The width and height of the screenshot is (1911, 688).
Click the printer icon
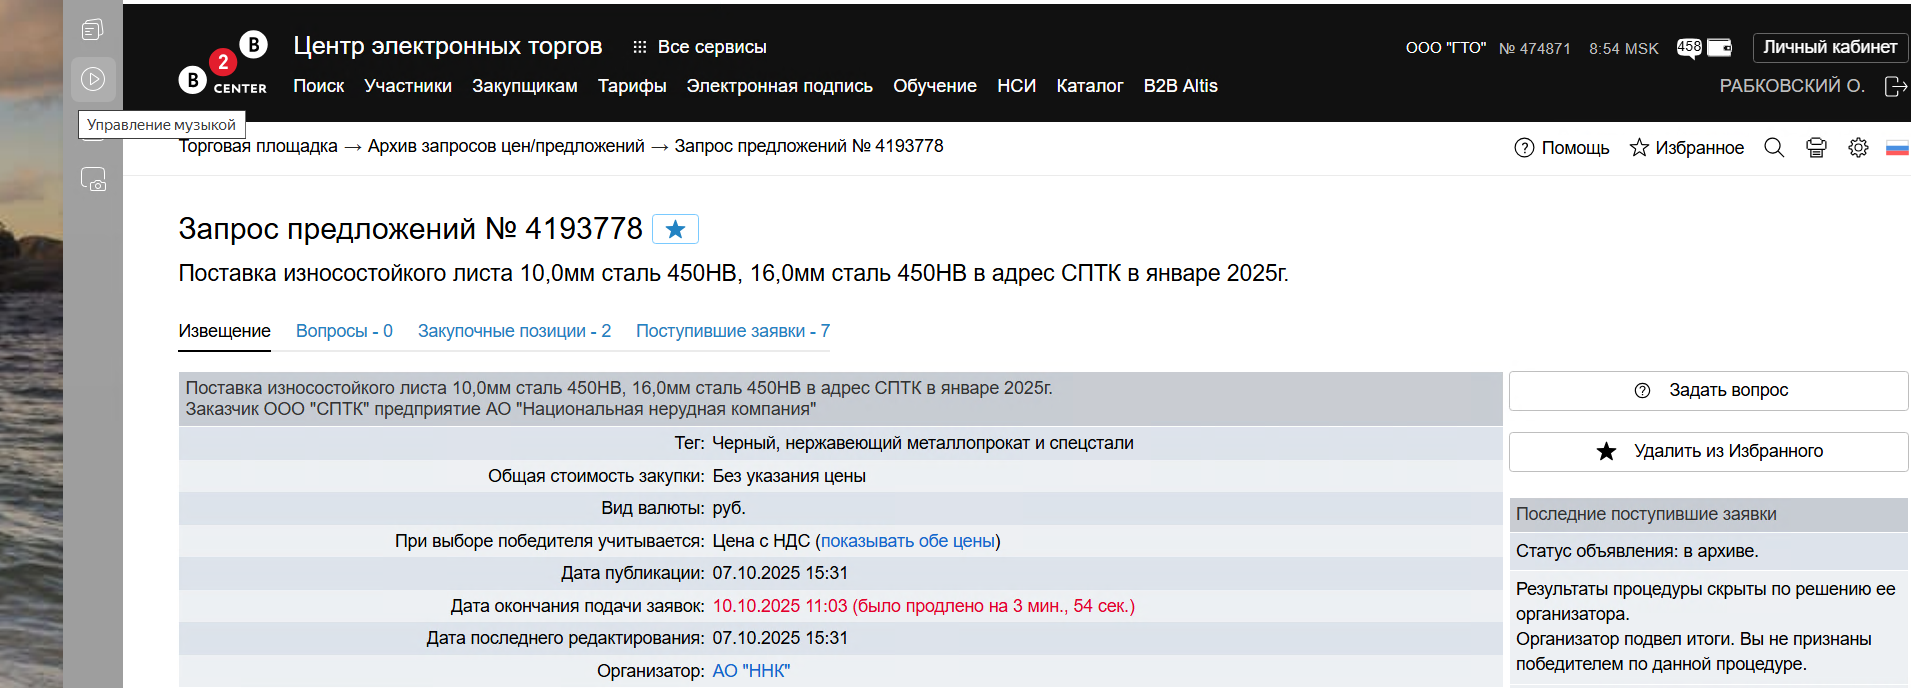pyautogui.click(x=1816, y=148)
